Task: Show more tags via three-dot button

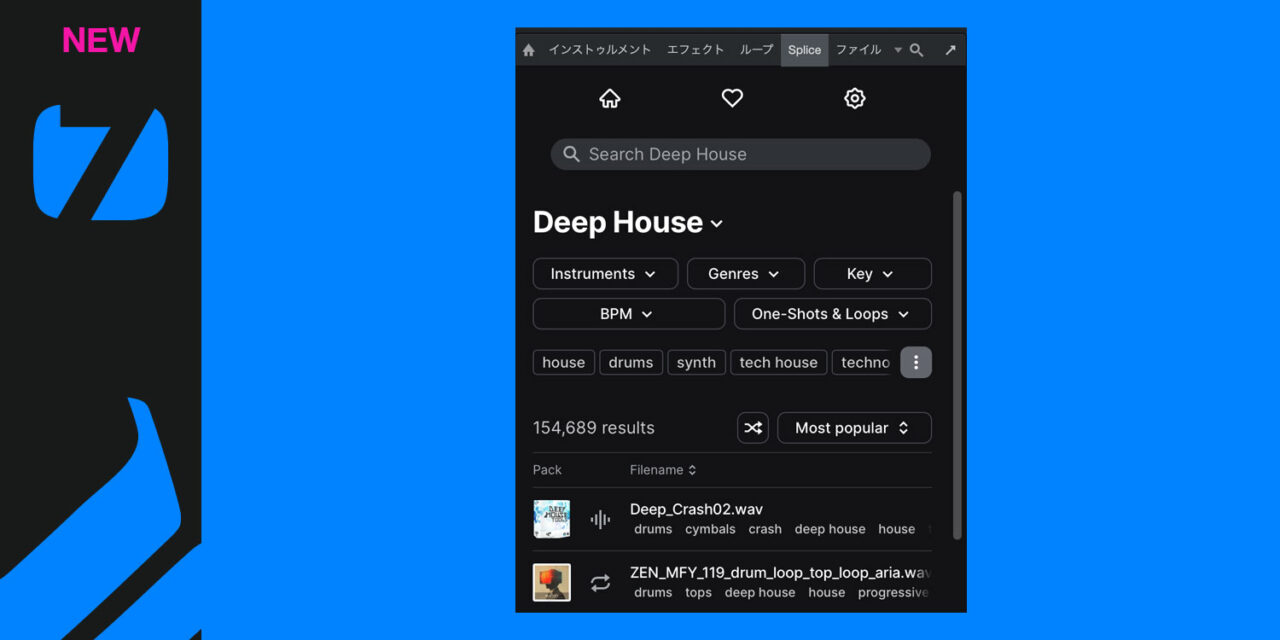Action: click(x=916, y=362)
